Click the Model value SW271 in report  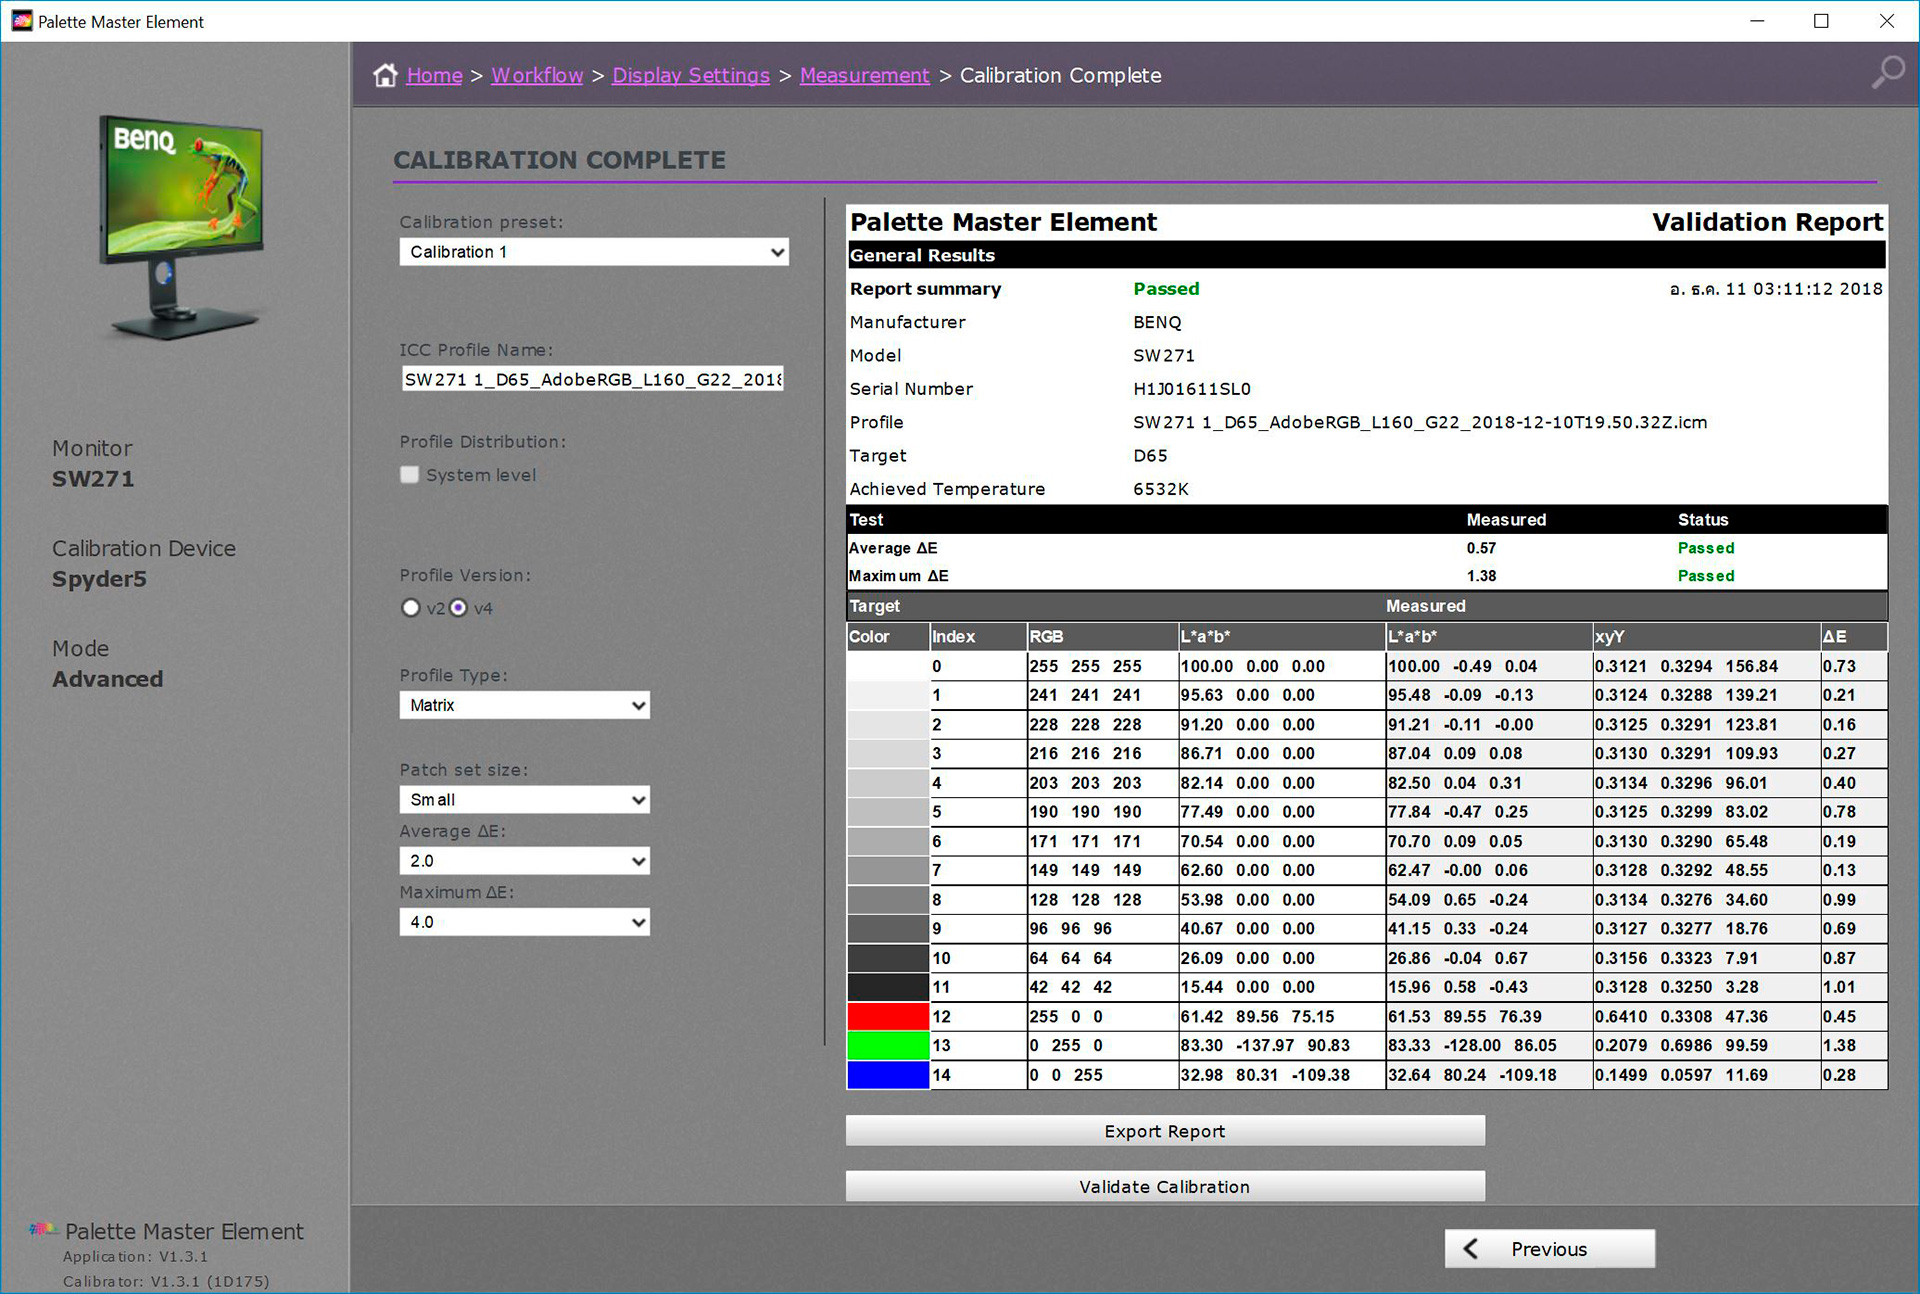click(1164, 356)
